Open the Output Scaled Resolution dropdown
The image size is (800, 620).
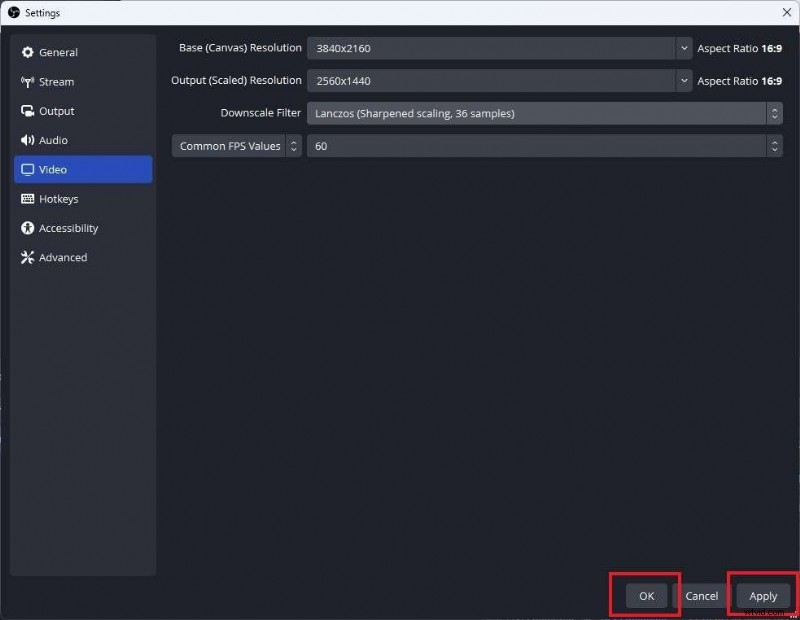coord(684,80)
